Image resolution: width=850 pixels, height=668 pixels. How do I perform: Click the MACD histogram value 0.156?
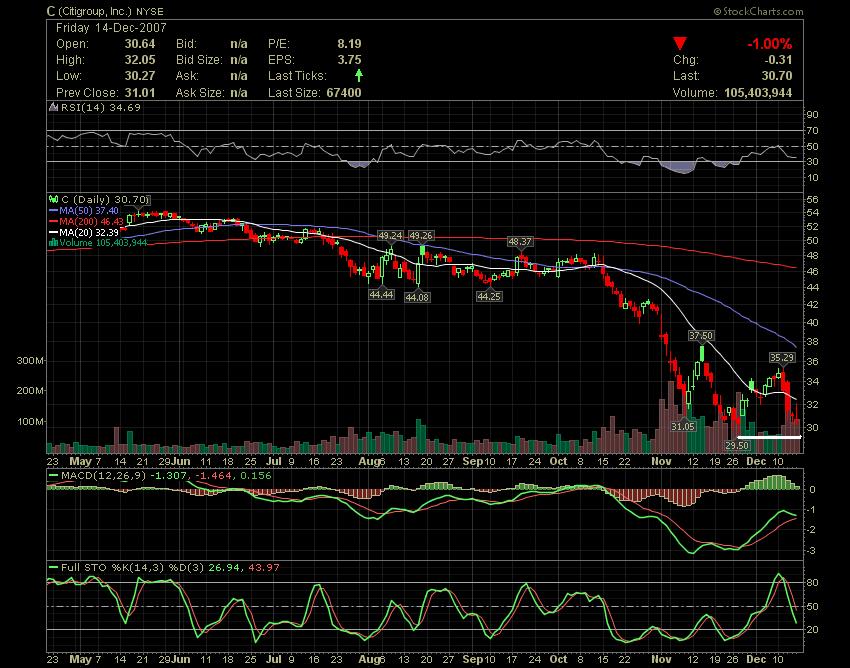[x=256, y=476]
